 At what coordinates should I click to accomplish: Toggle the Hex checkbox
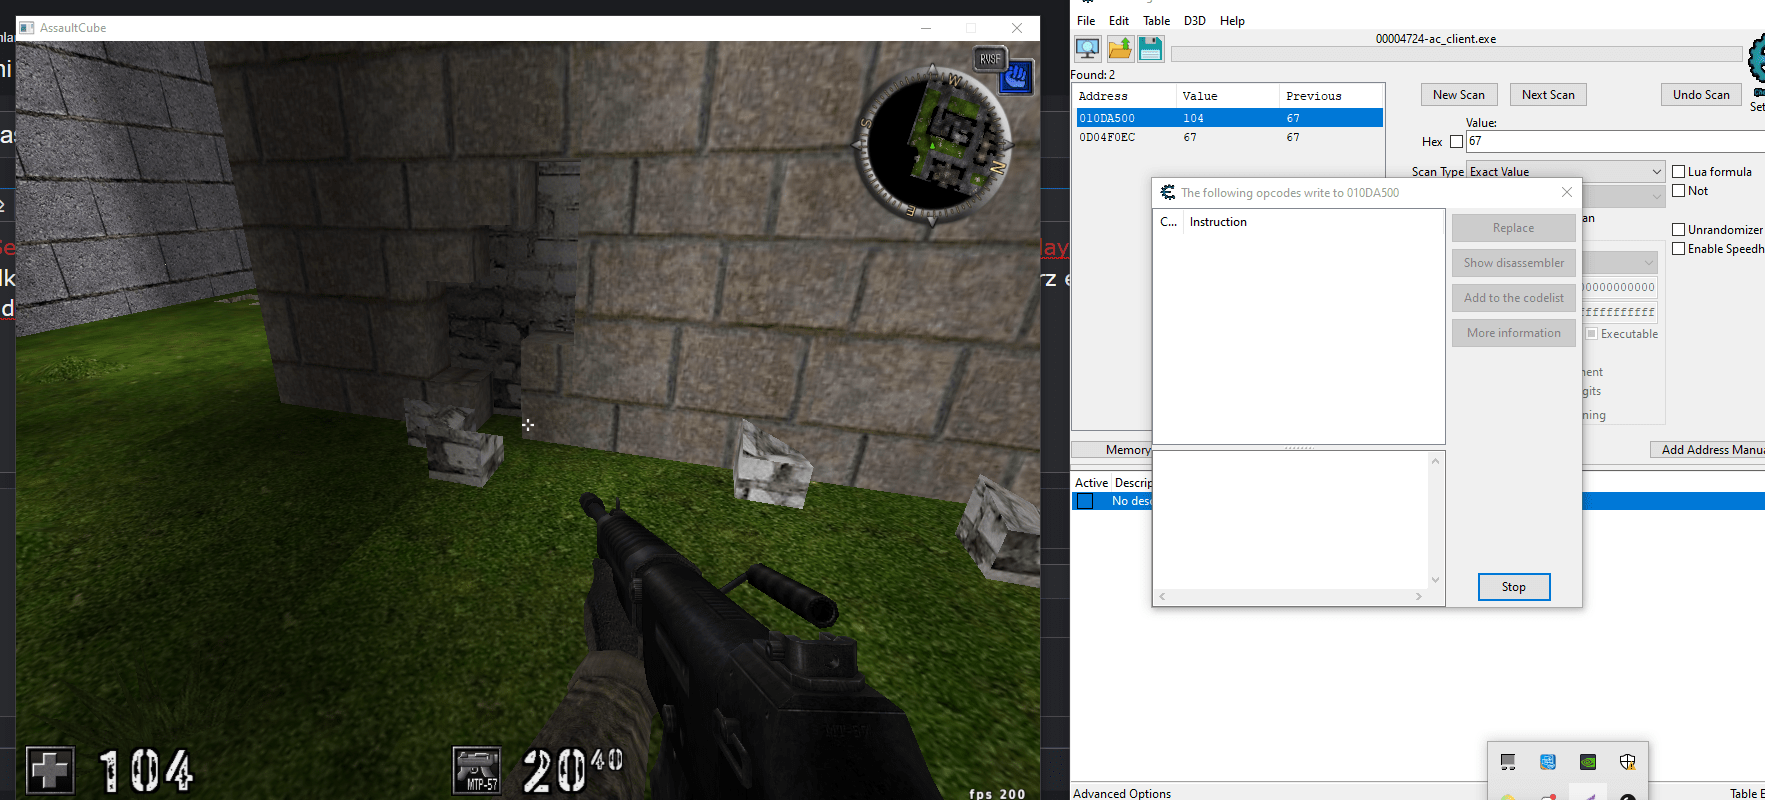1456,142
